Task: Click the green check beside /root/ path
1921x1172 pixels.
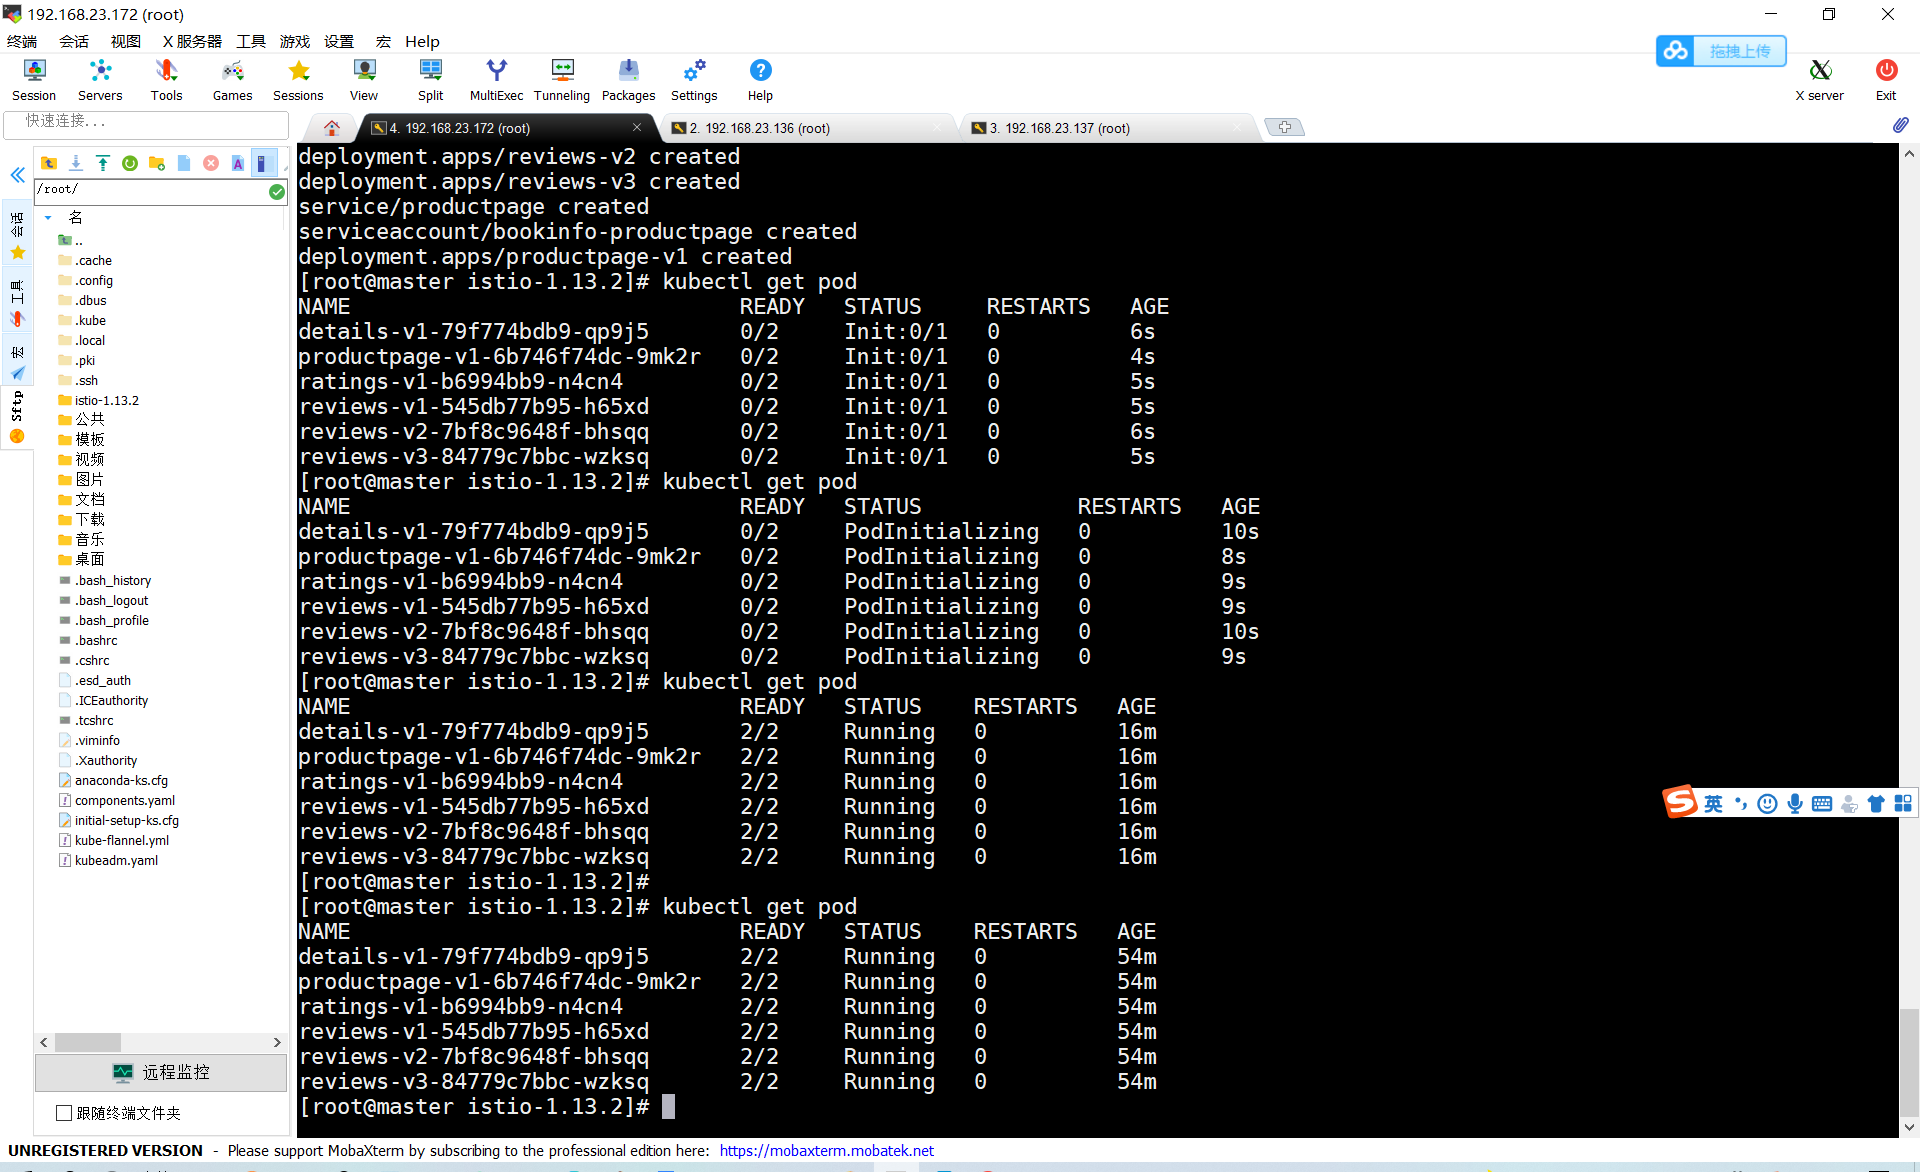Action: click(277, 191)
